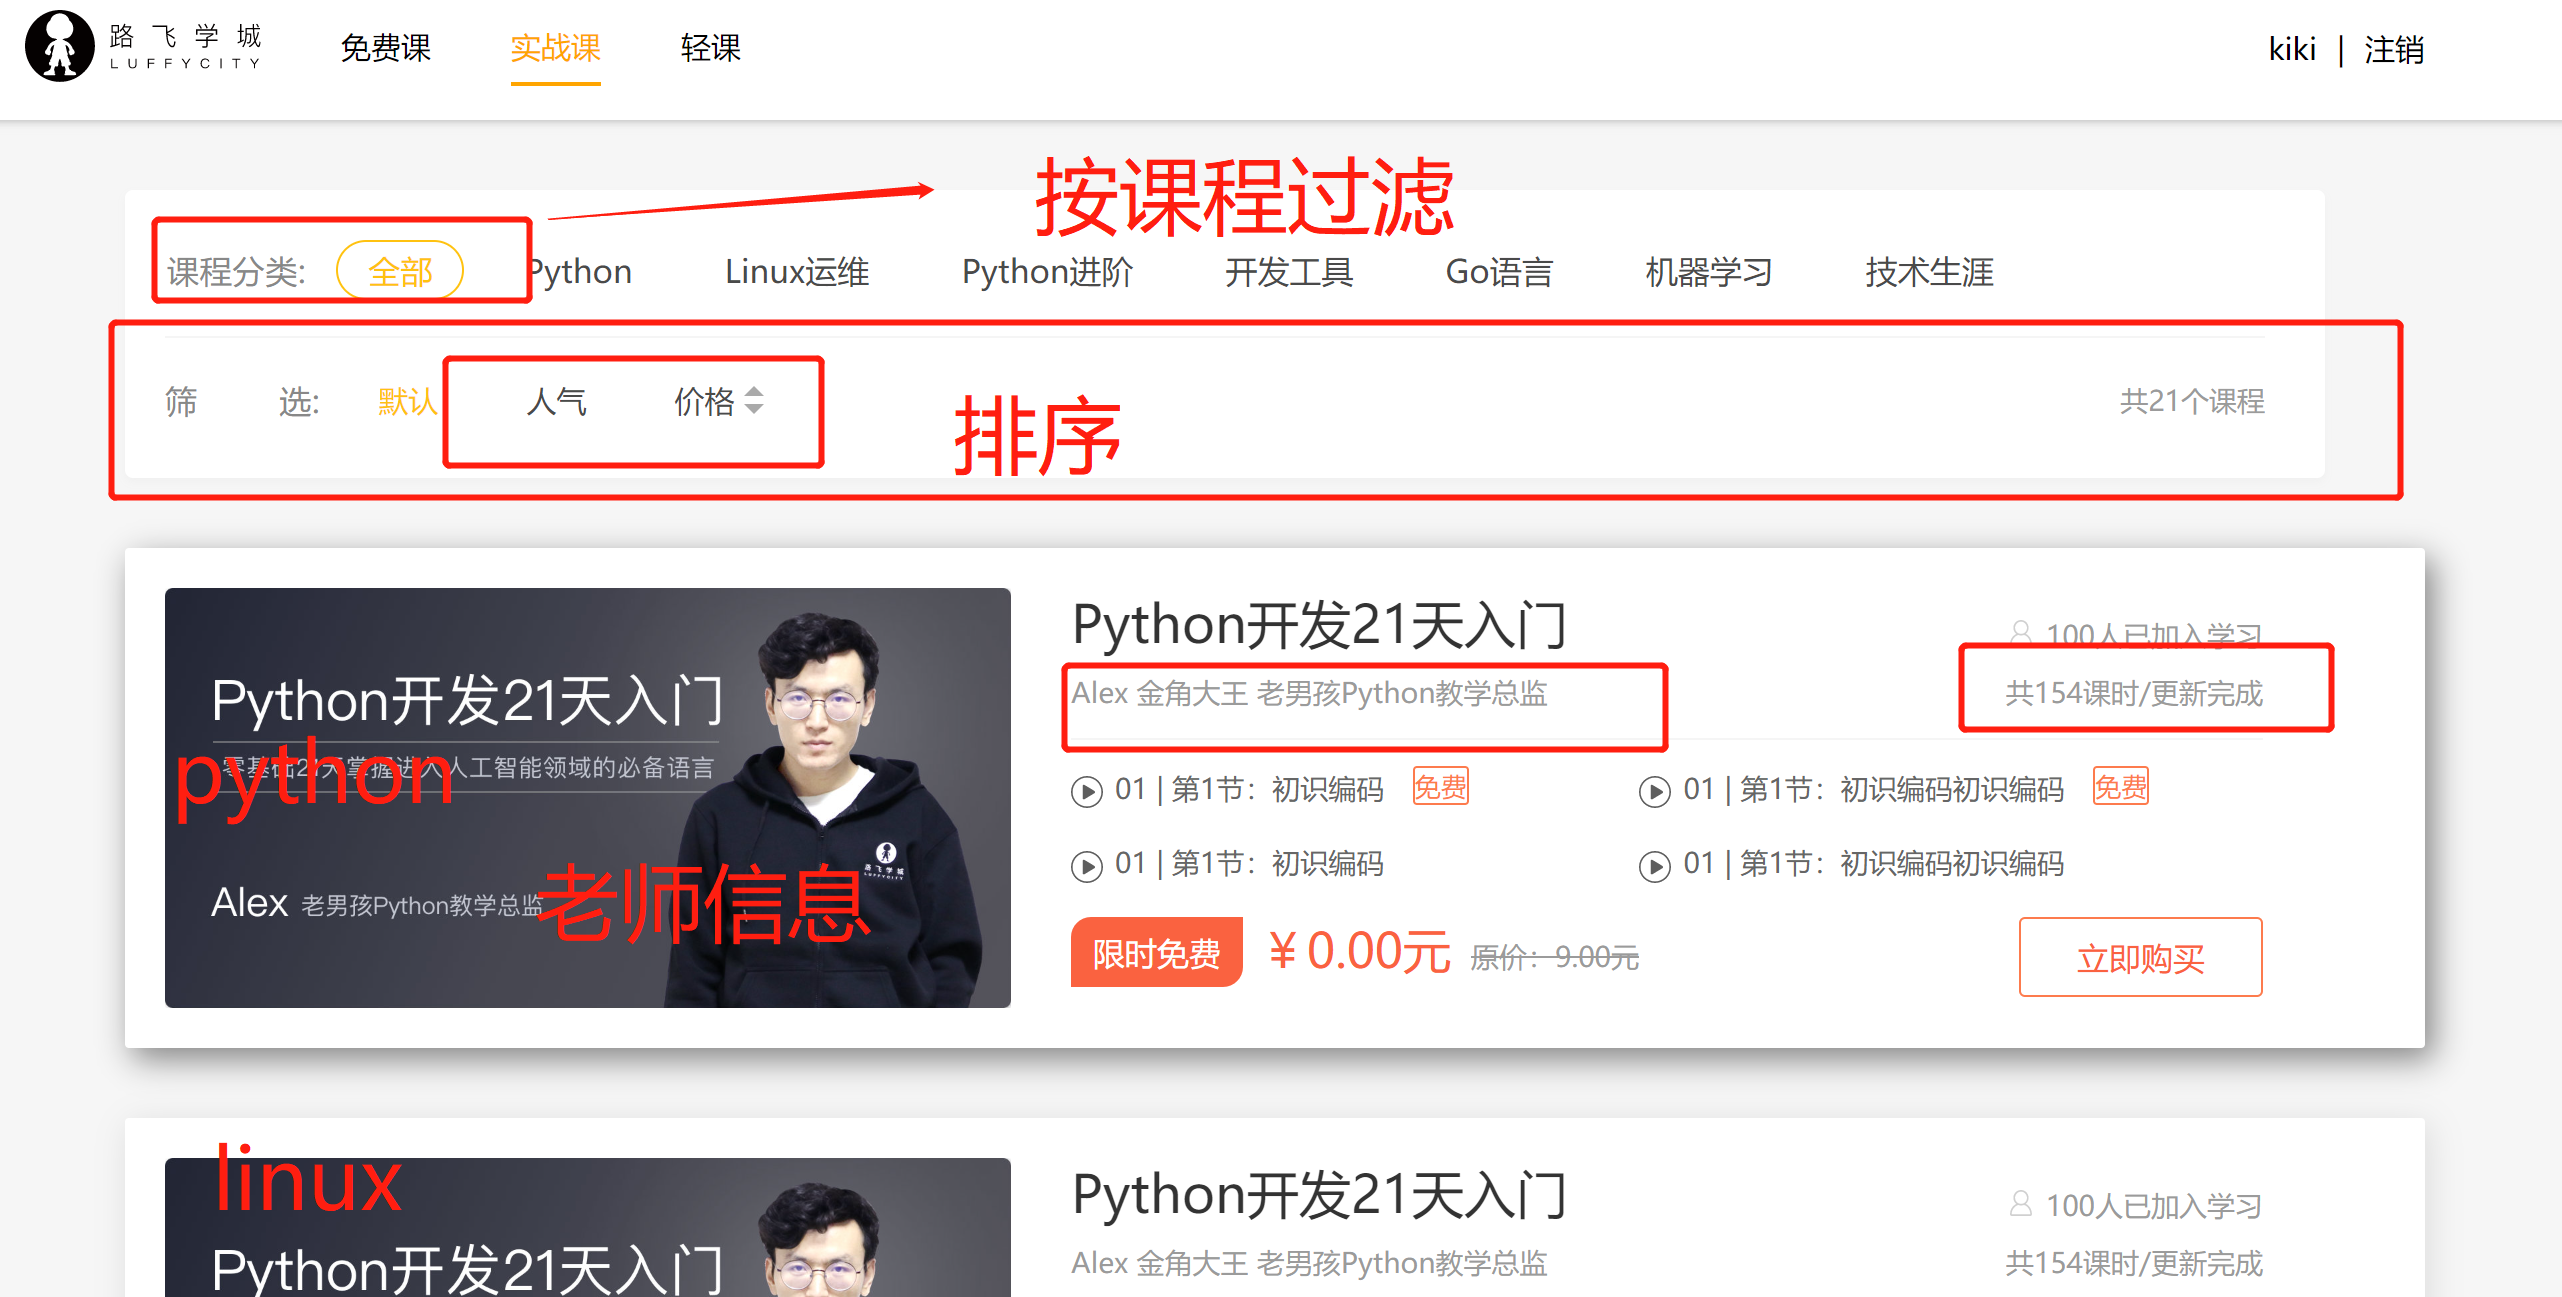Select 默认 sorting option
This screenshot has width=2562, height=1297.
coord(407,402)
